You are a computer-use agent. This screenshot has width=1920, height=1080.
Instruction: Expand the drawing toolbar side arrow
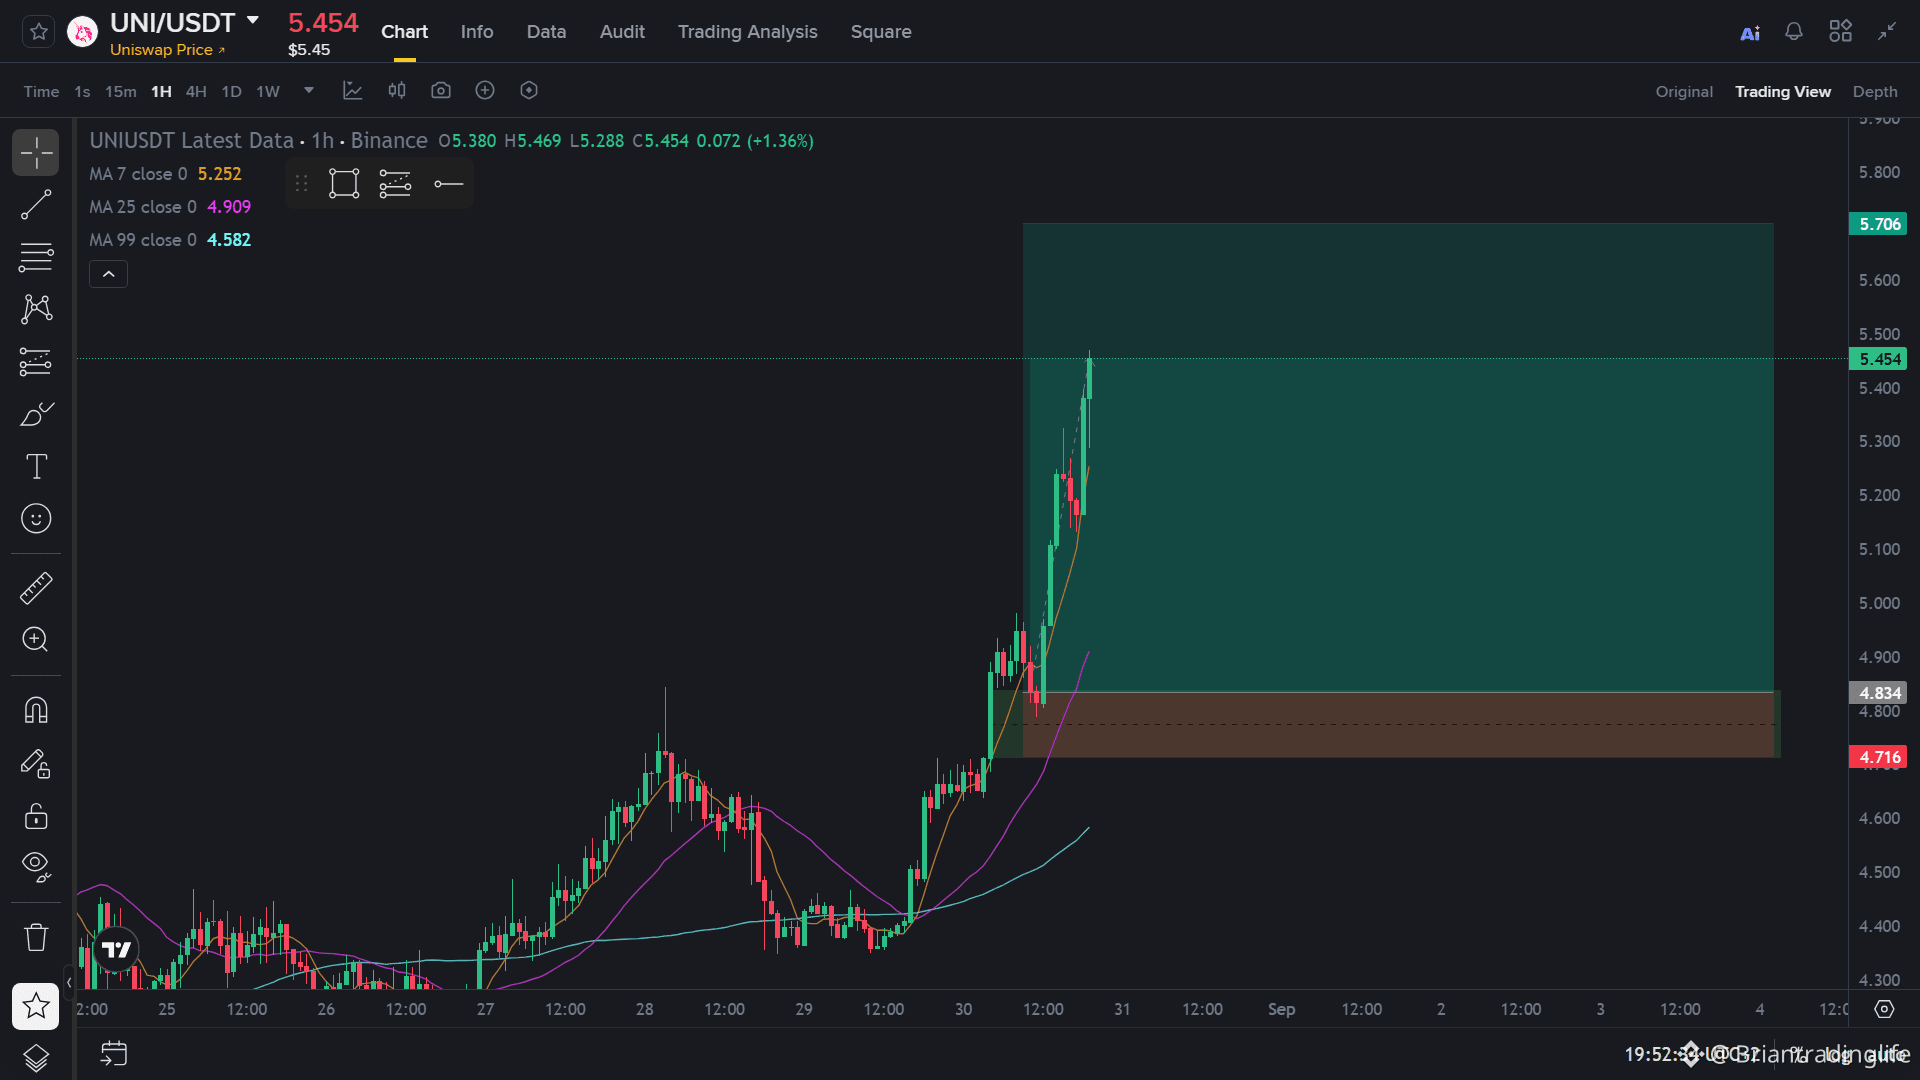[69, 983]
